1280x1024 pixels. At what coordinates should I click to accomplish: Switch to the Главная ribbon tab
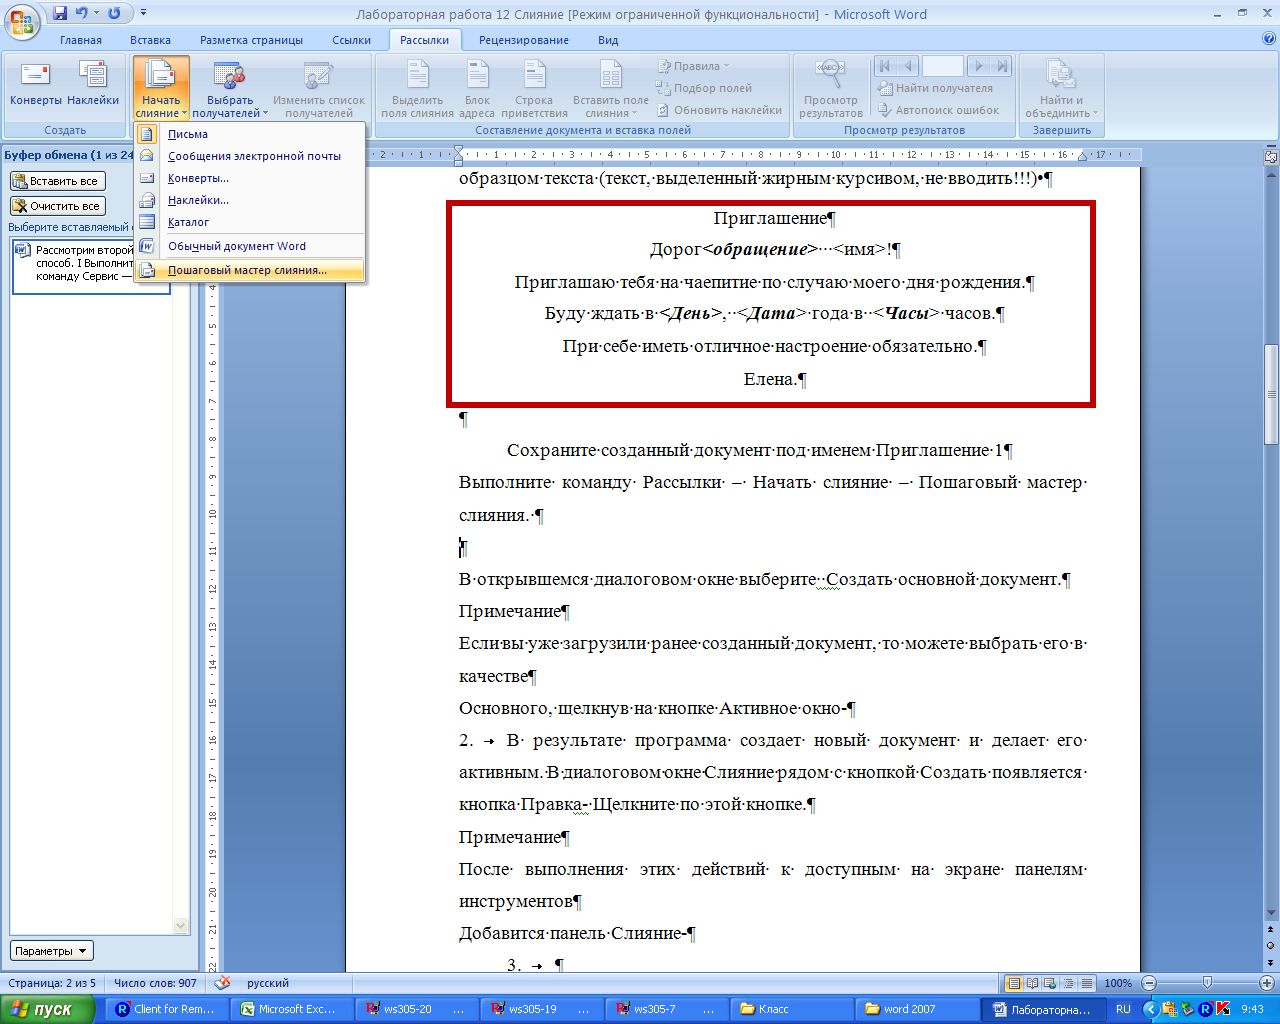pyautogui.click(x=81, y=40)
